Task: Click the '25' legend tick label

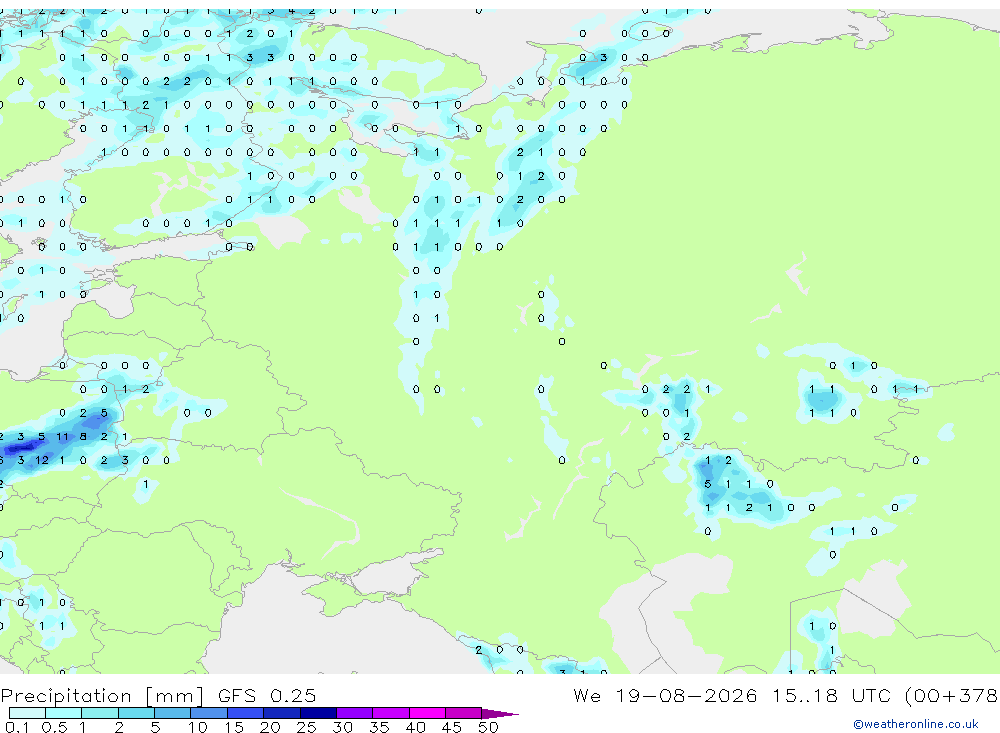Action: tap(306, 727)
